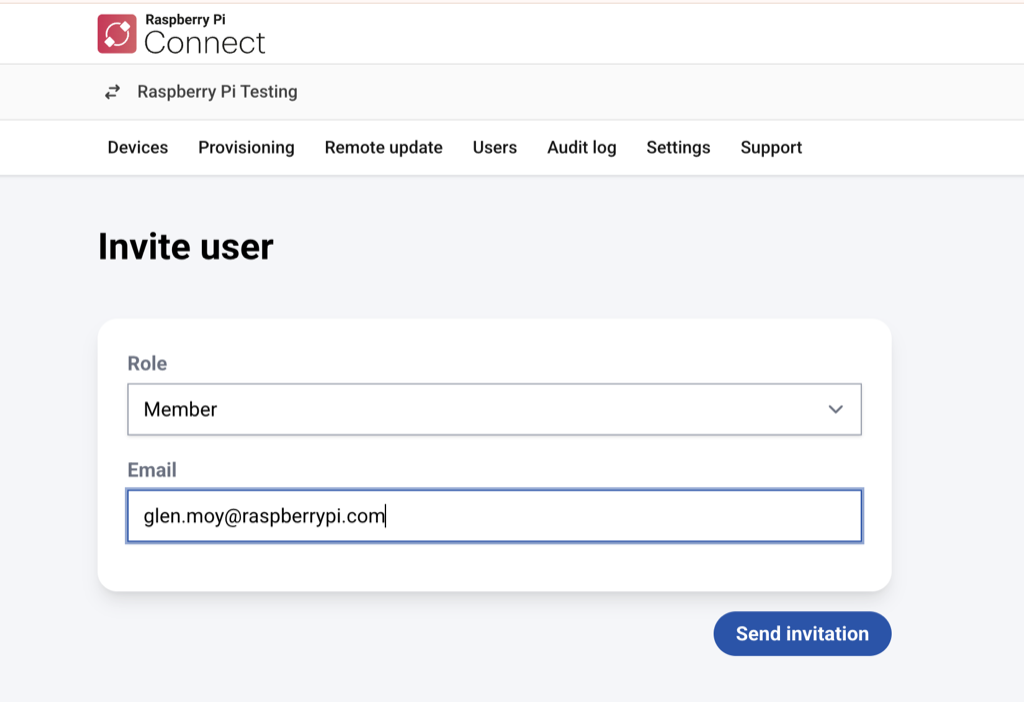Switch to the Users tab
Viewport: 1024px width, 702px height.
[x=494, y=147]
